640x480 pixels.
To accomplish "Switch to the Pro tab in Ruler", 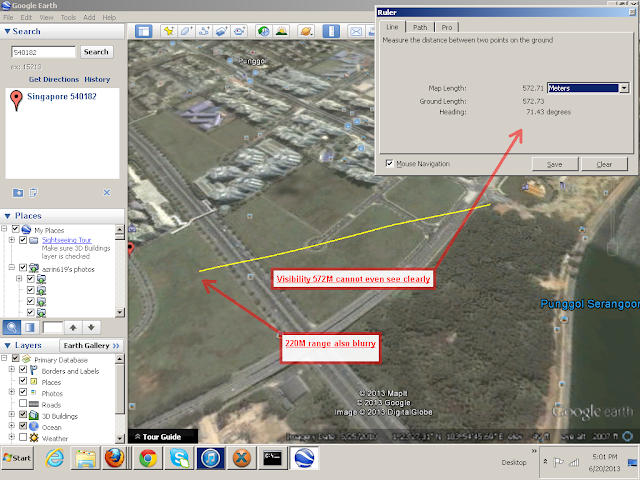I will click(x=447, y=27).
